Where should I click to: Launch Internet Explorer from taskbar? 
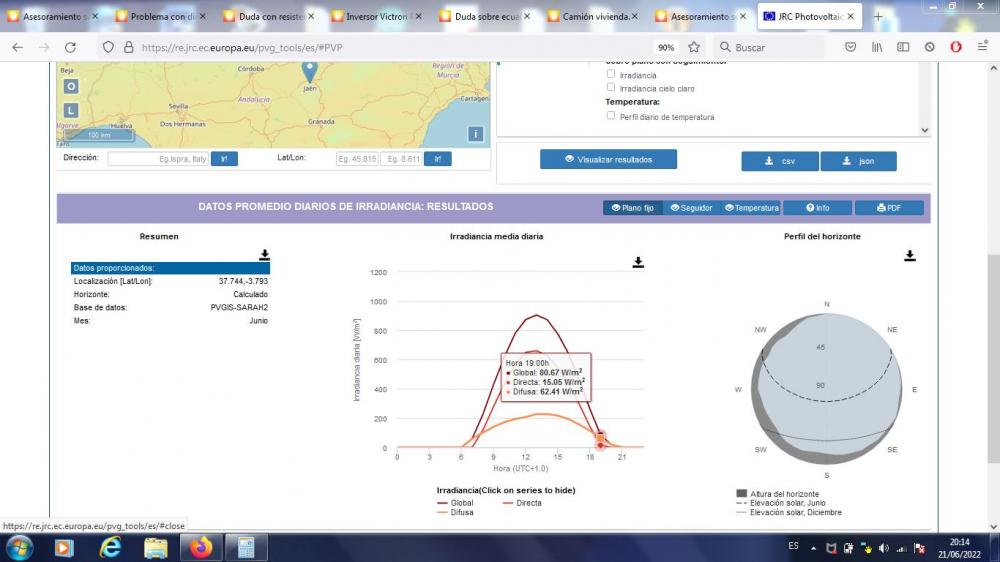tap(110, 547)
